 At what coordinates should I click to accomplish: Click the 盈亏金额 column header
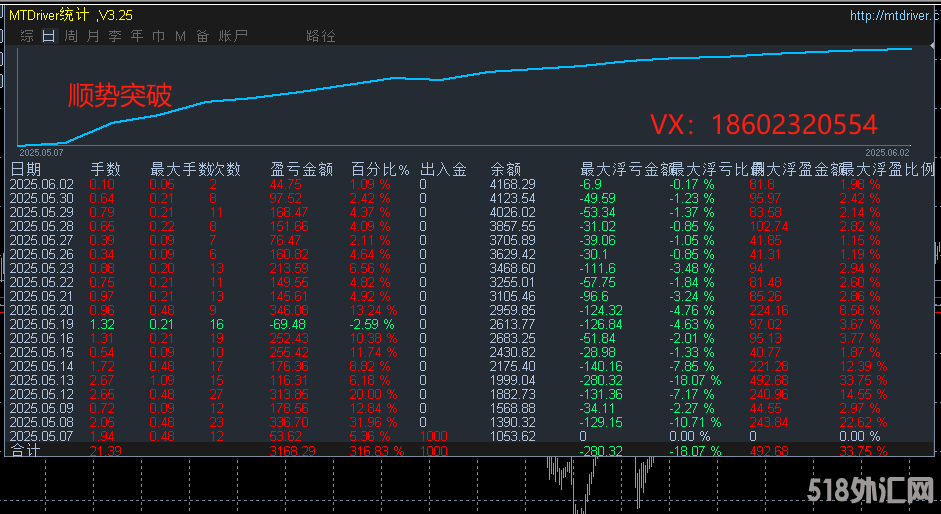302,170
